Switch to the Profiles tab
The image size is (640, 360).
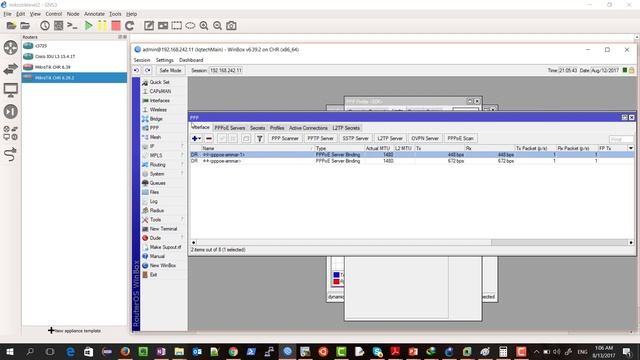tap(277, 128)
